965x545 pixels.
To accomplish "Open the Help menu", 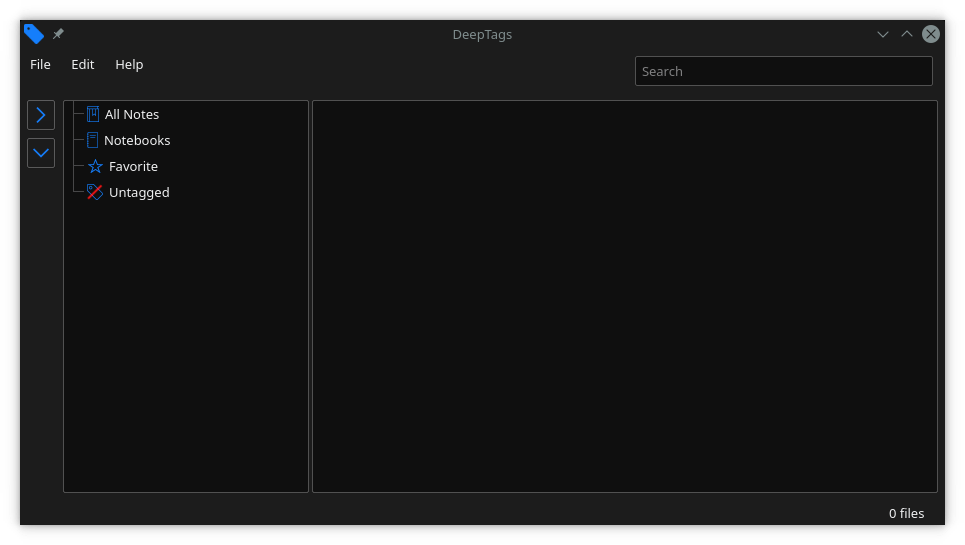I will [x=129, y=65].
